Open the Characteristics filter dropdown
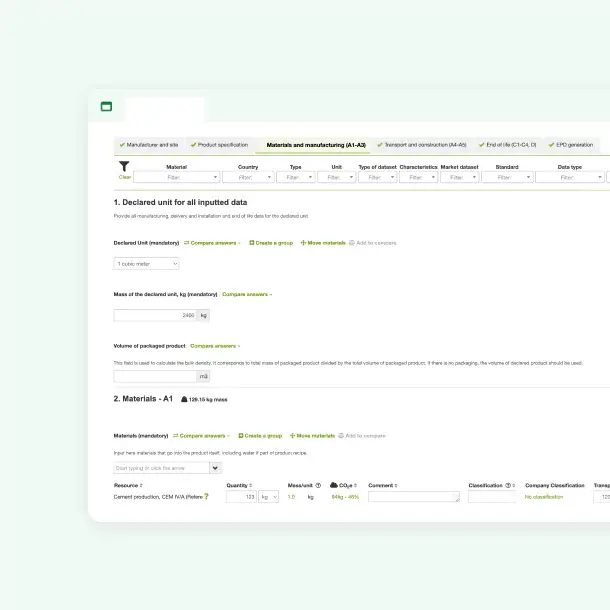610x610 pixels. [419, 177]
